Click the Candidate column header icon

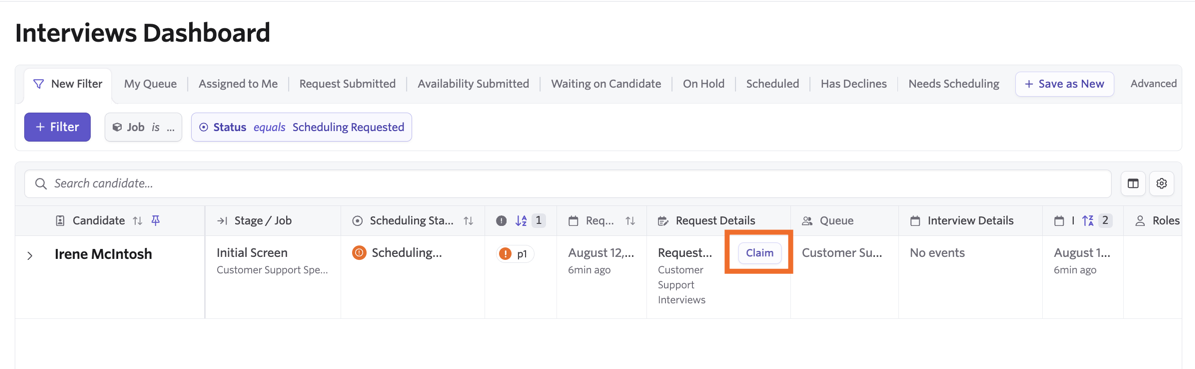[x=61, y=220]
